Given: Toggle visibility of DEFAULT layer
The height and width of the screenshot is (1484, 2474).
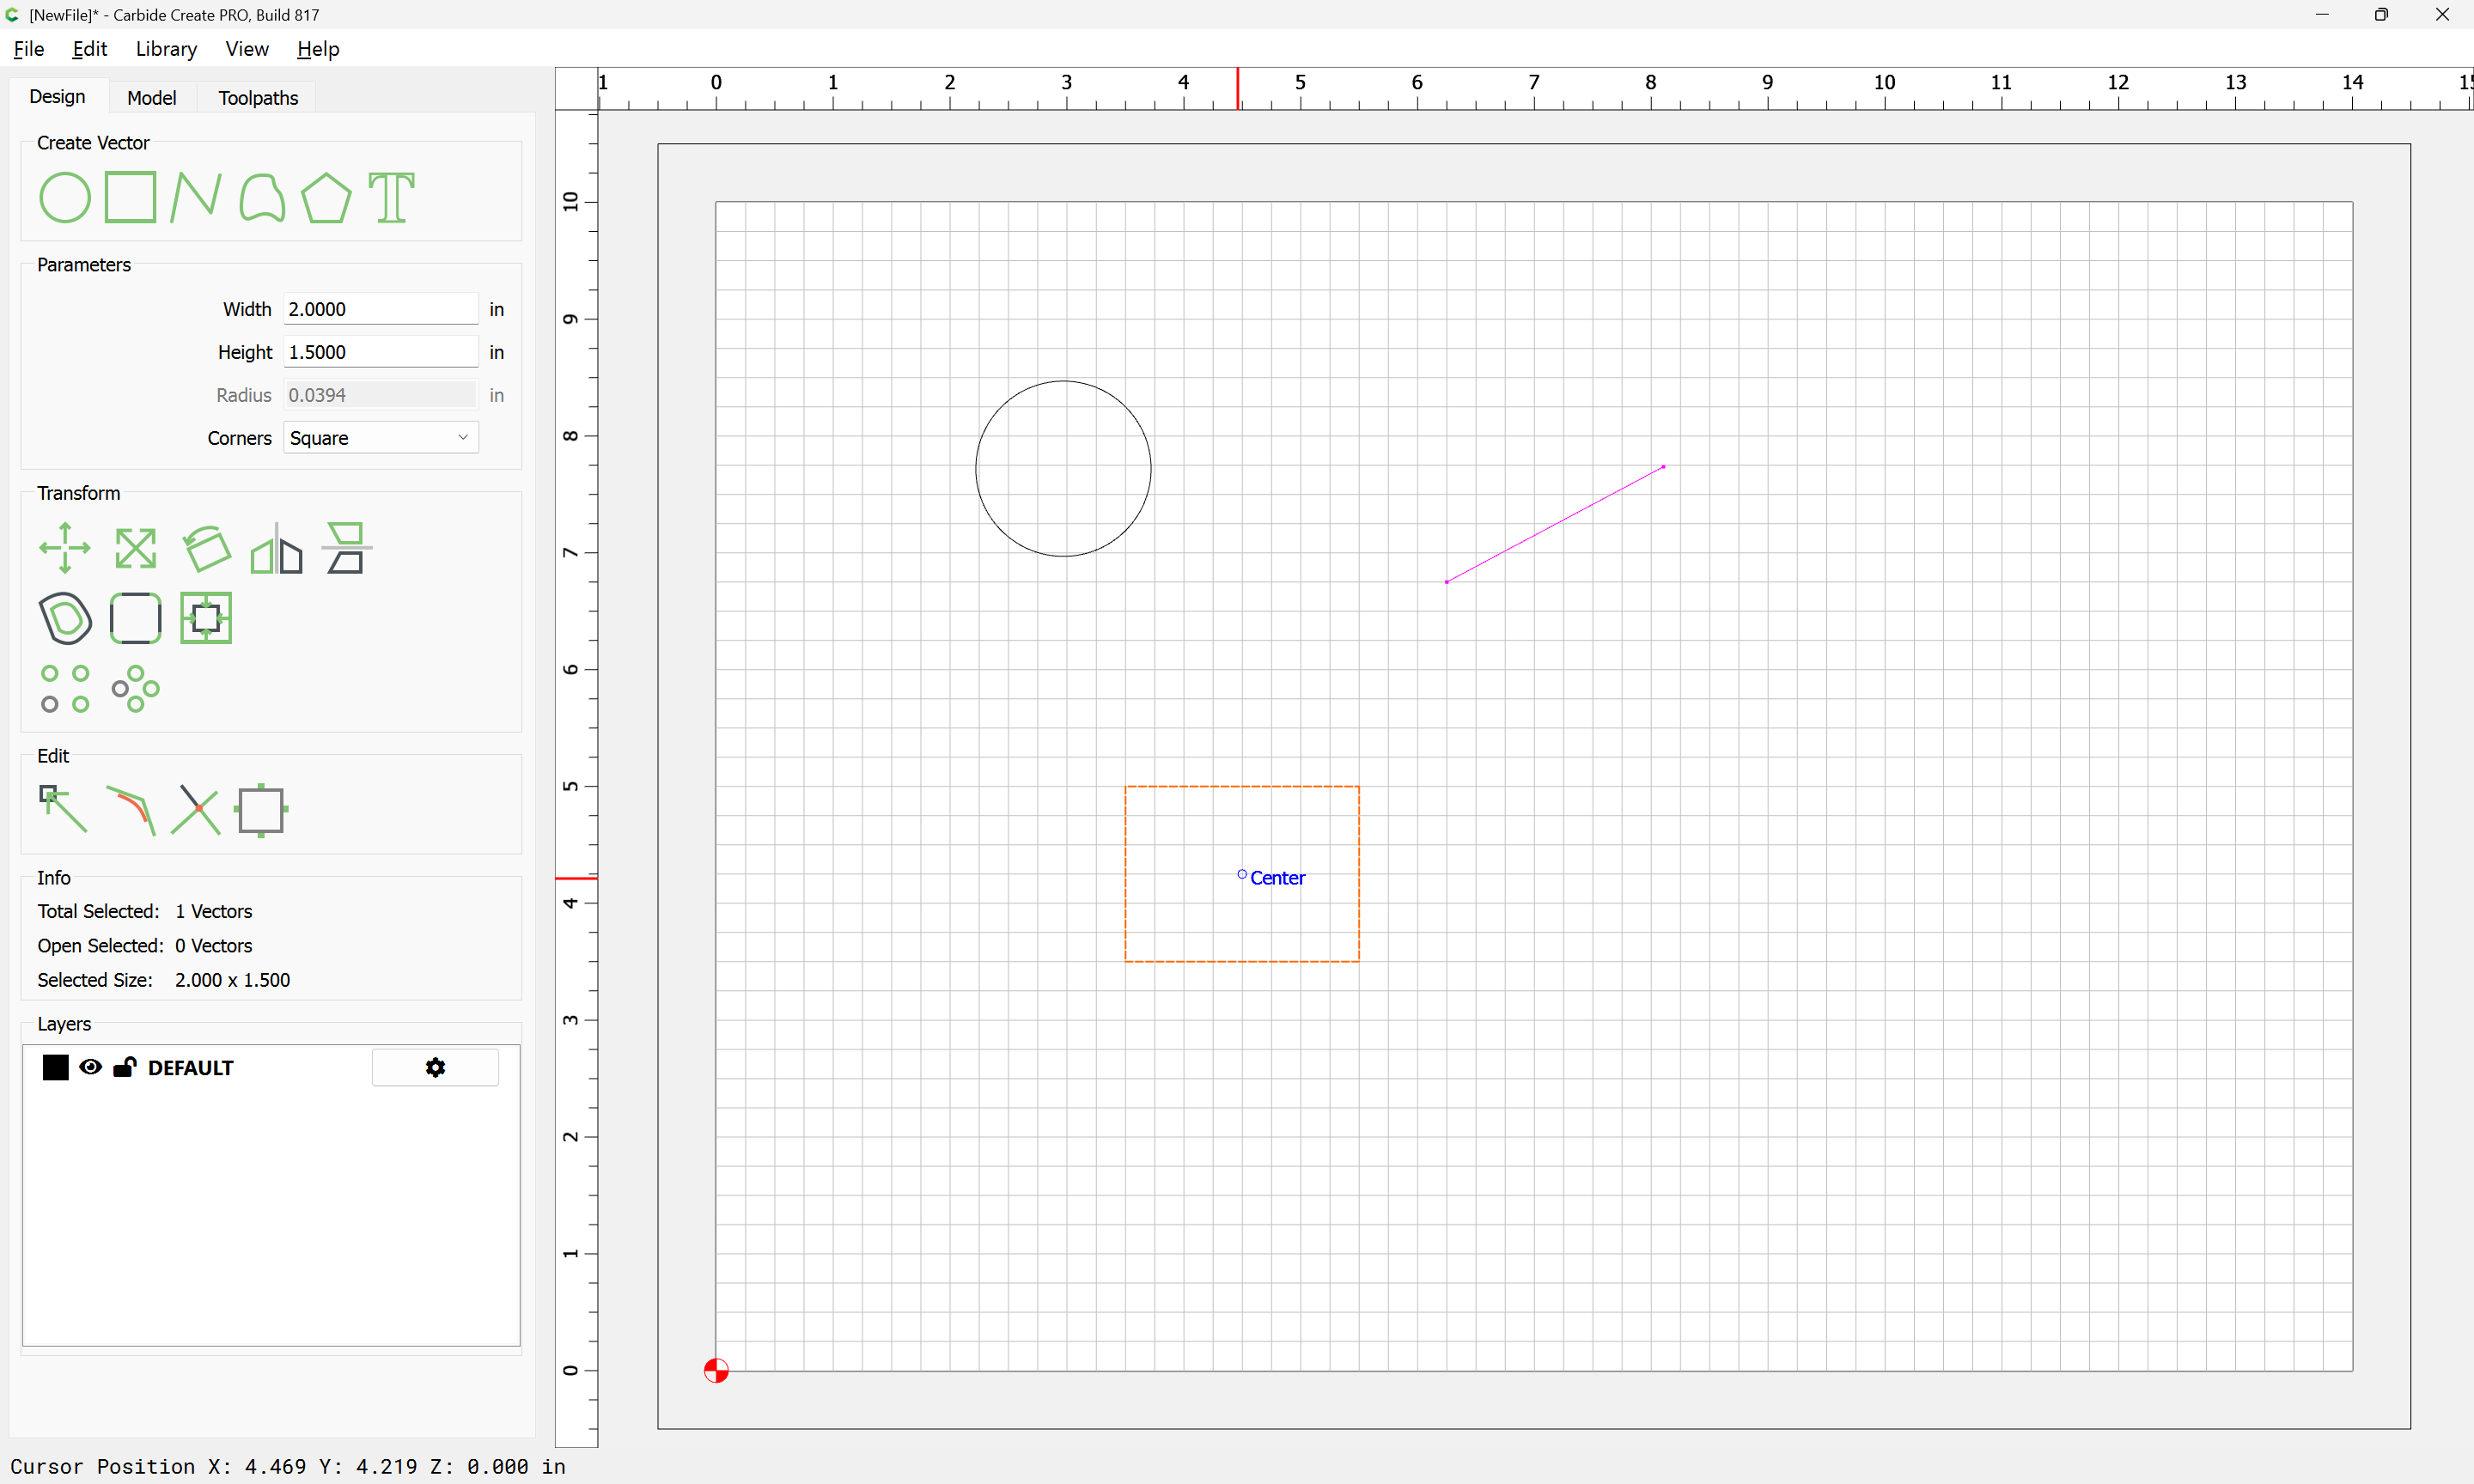Looking at the screenshot, I should [x=90, y=1067].
